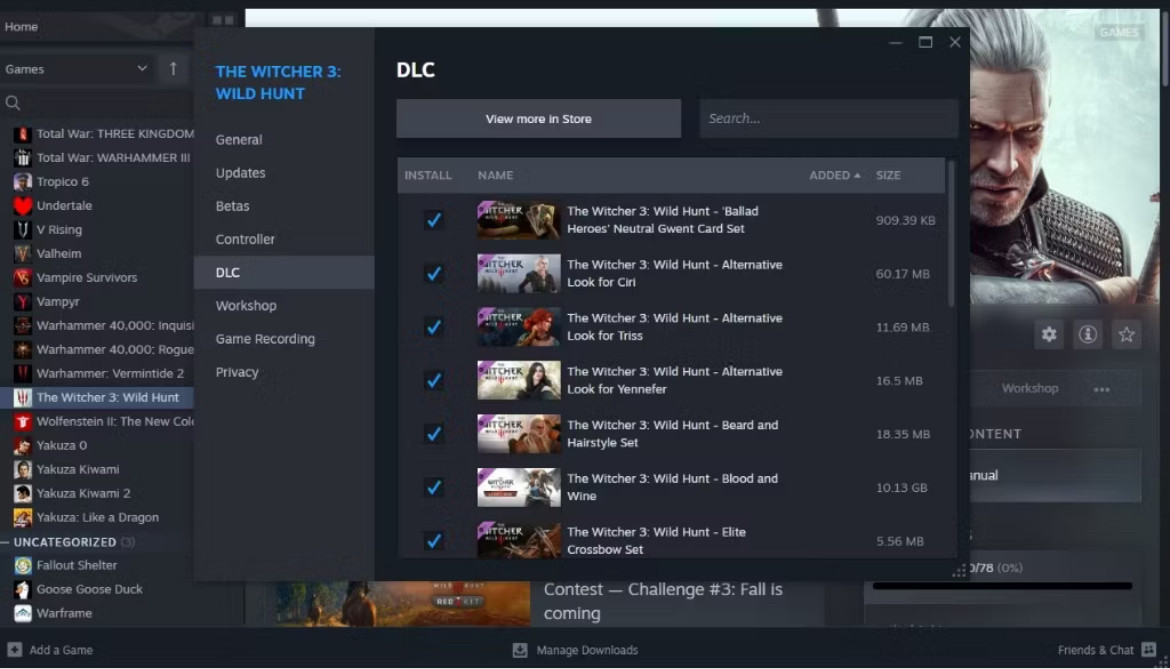Open the Workshop tab in properties sidebar

tap(245, 306)
